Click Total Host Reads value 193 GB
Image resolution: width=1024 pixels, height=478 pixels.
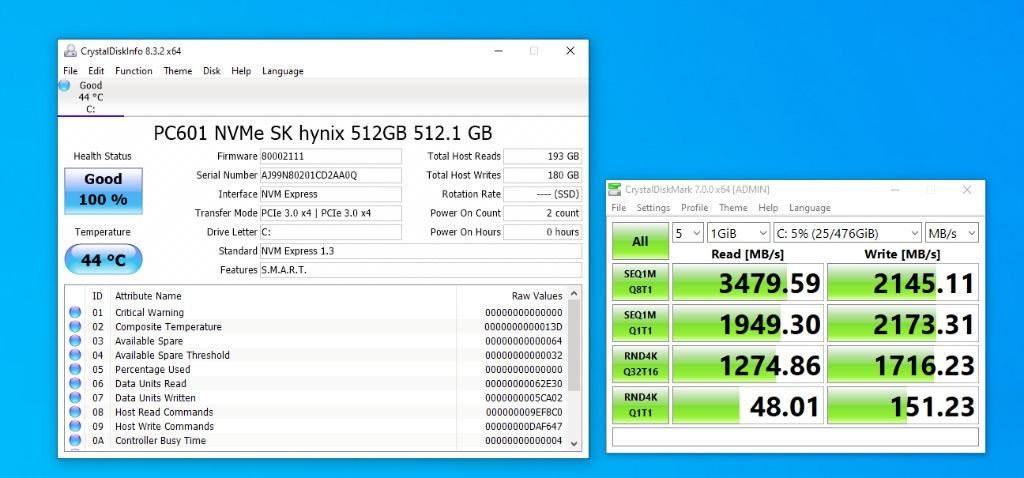click(x=543, y=156)
